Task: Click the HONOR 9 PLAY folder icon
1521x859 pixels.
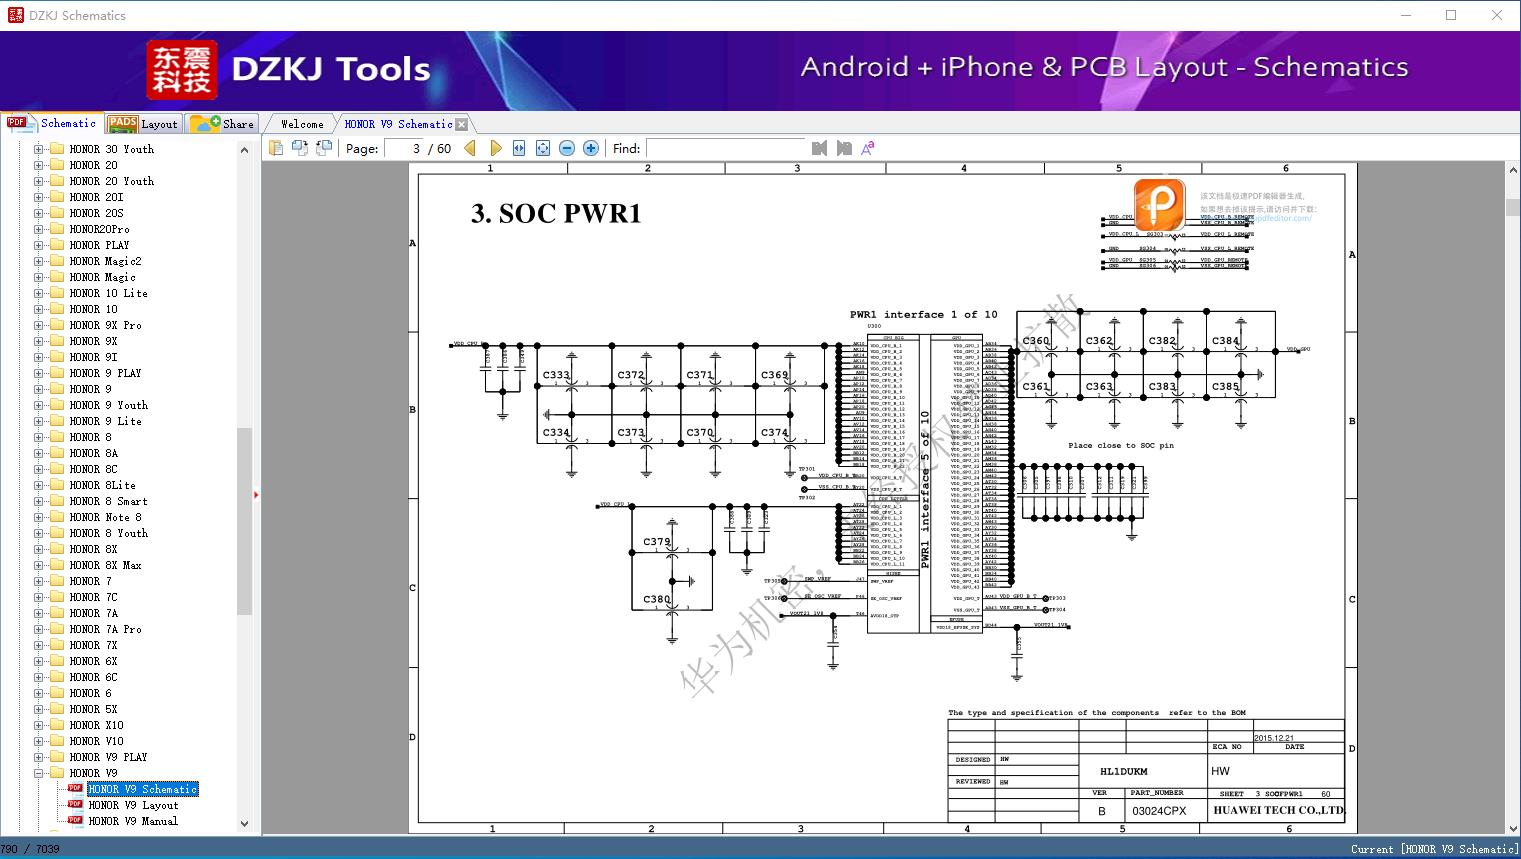Action: click(57, 373)
